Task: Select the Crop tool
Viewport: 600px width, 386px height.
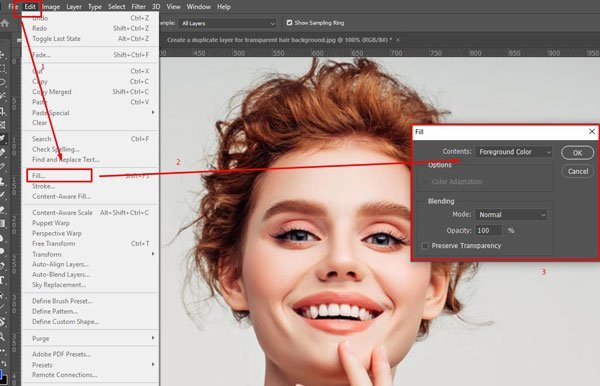Action: point(3,111)
